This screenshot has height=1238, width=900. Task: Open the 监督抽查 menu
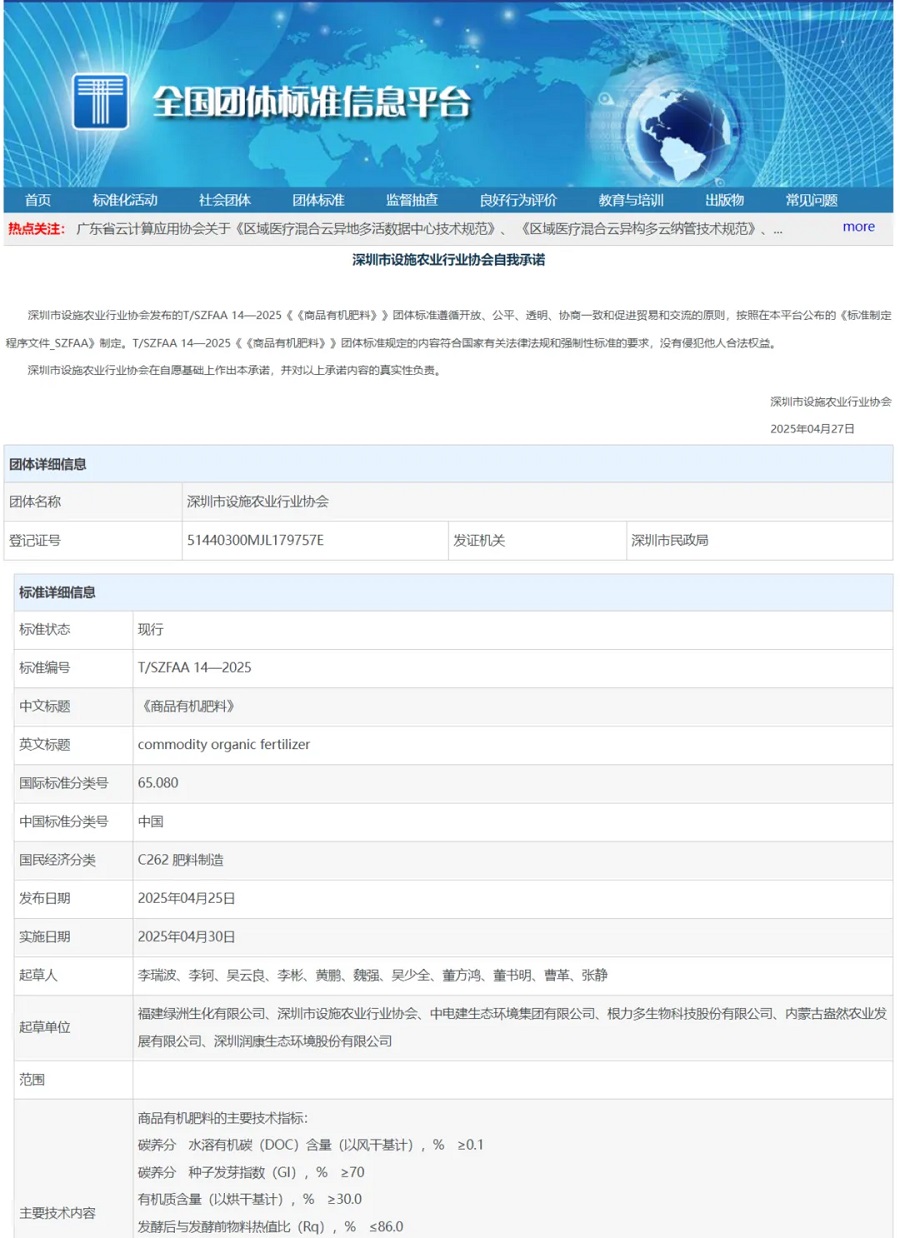click(x=412, y=200)
